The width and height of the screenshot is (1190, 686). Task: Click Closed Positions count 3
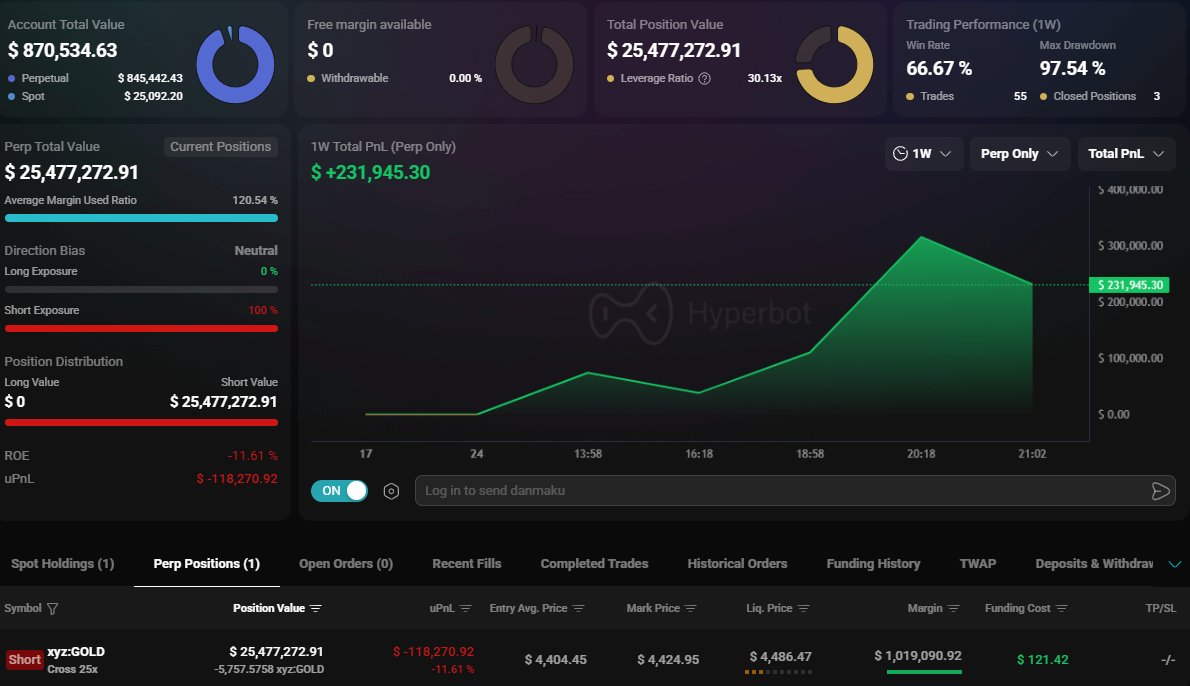point(1157,96)
